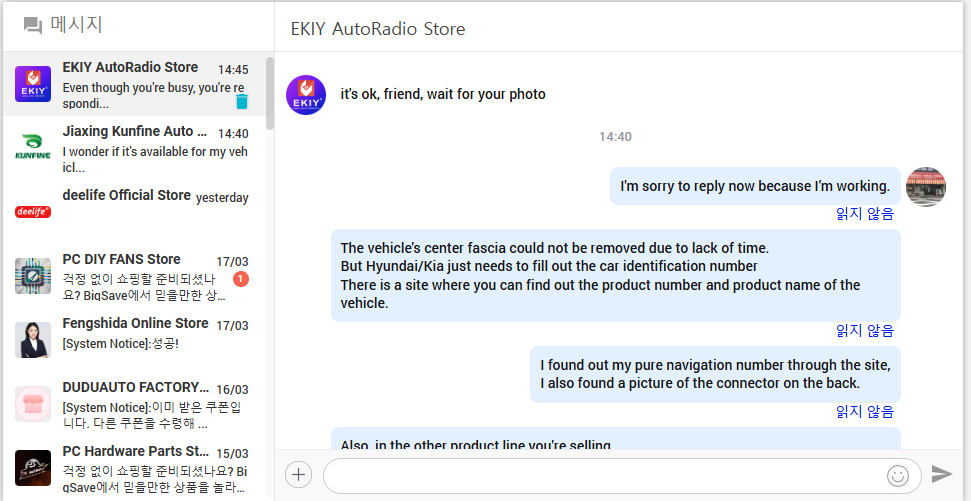Click the messages speech bubble icon
This screenshot has width=971, height=501.
pyautogui.click(x=33, y=26)
